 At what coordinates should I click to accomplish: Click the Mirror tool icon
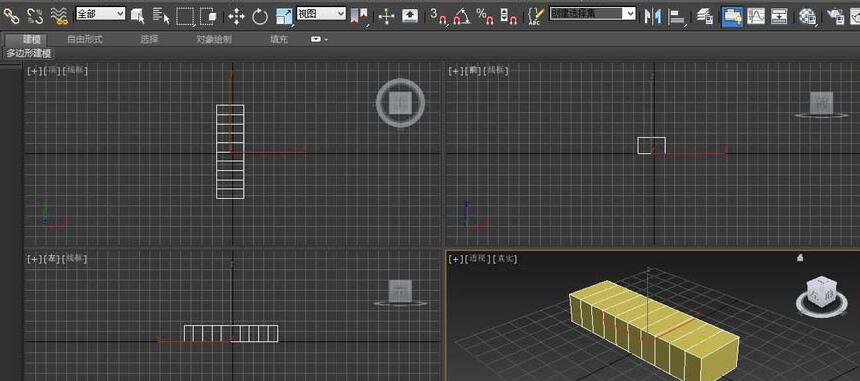652,17
